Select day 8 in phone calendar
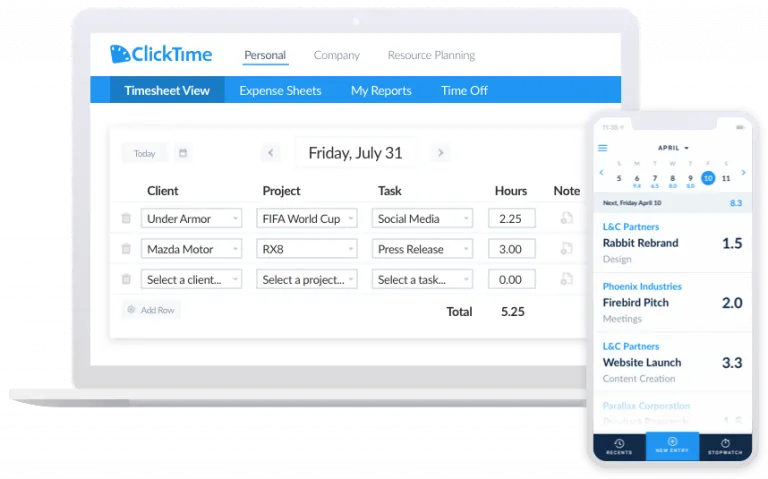 click(x=672, y=178)
